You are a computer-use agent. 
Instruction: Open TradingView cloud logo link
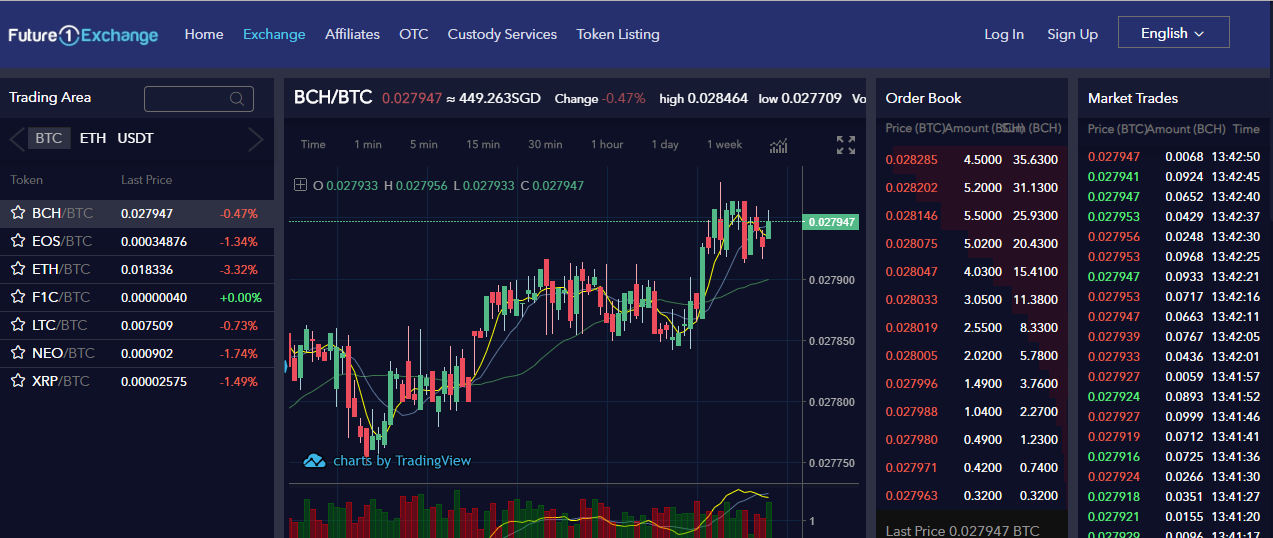(x=314, y=461)
